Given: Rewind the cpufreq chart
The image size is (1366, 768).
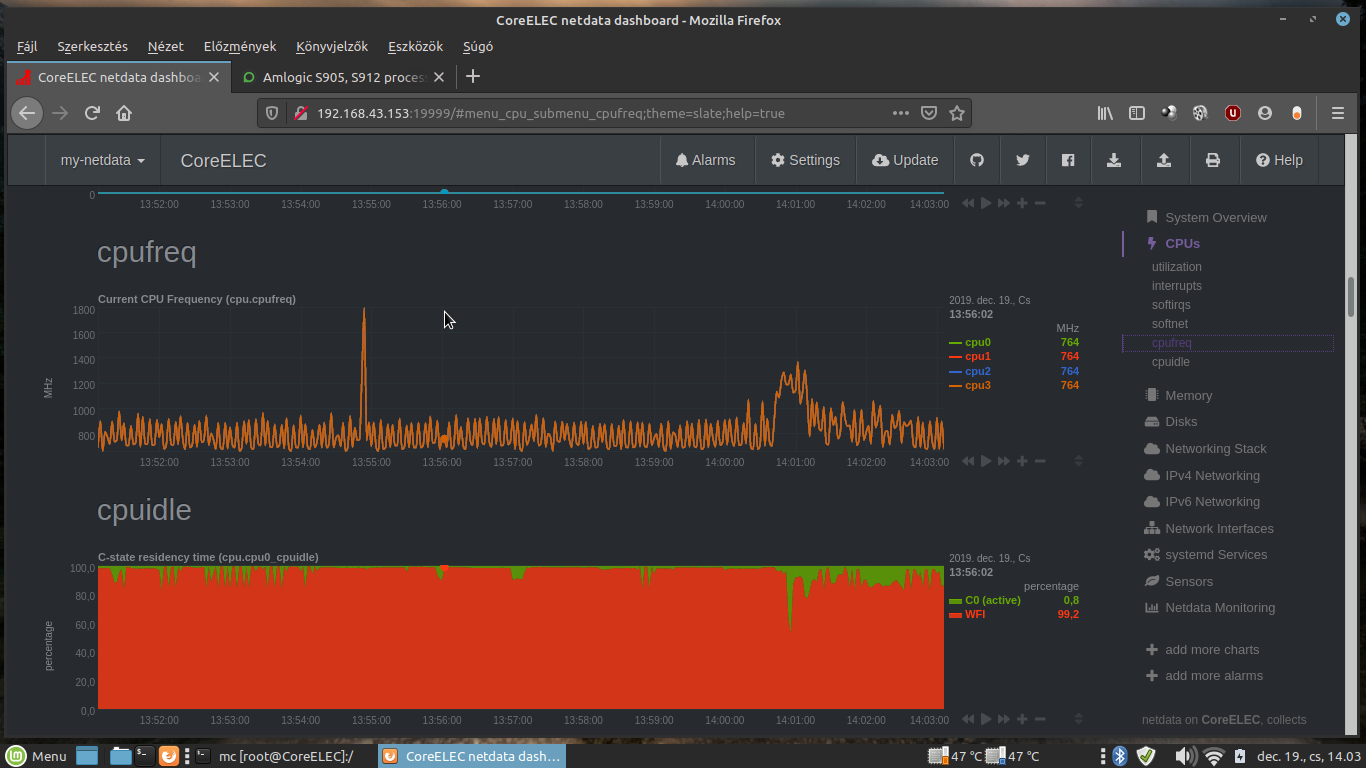Looking at the screenshot, I should click(968, 461).
